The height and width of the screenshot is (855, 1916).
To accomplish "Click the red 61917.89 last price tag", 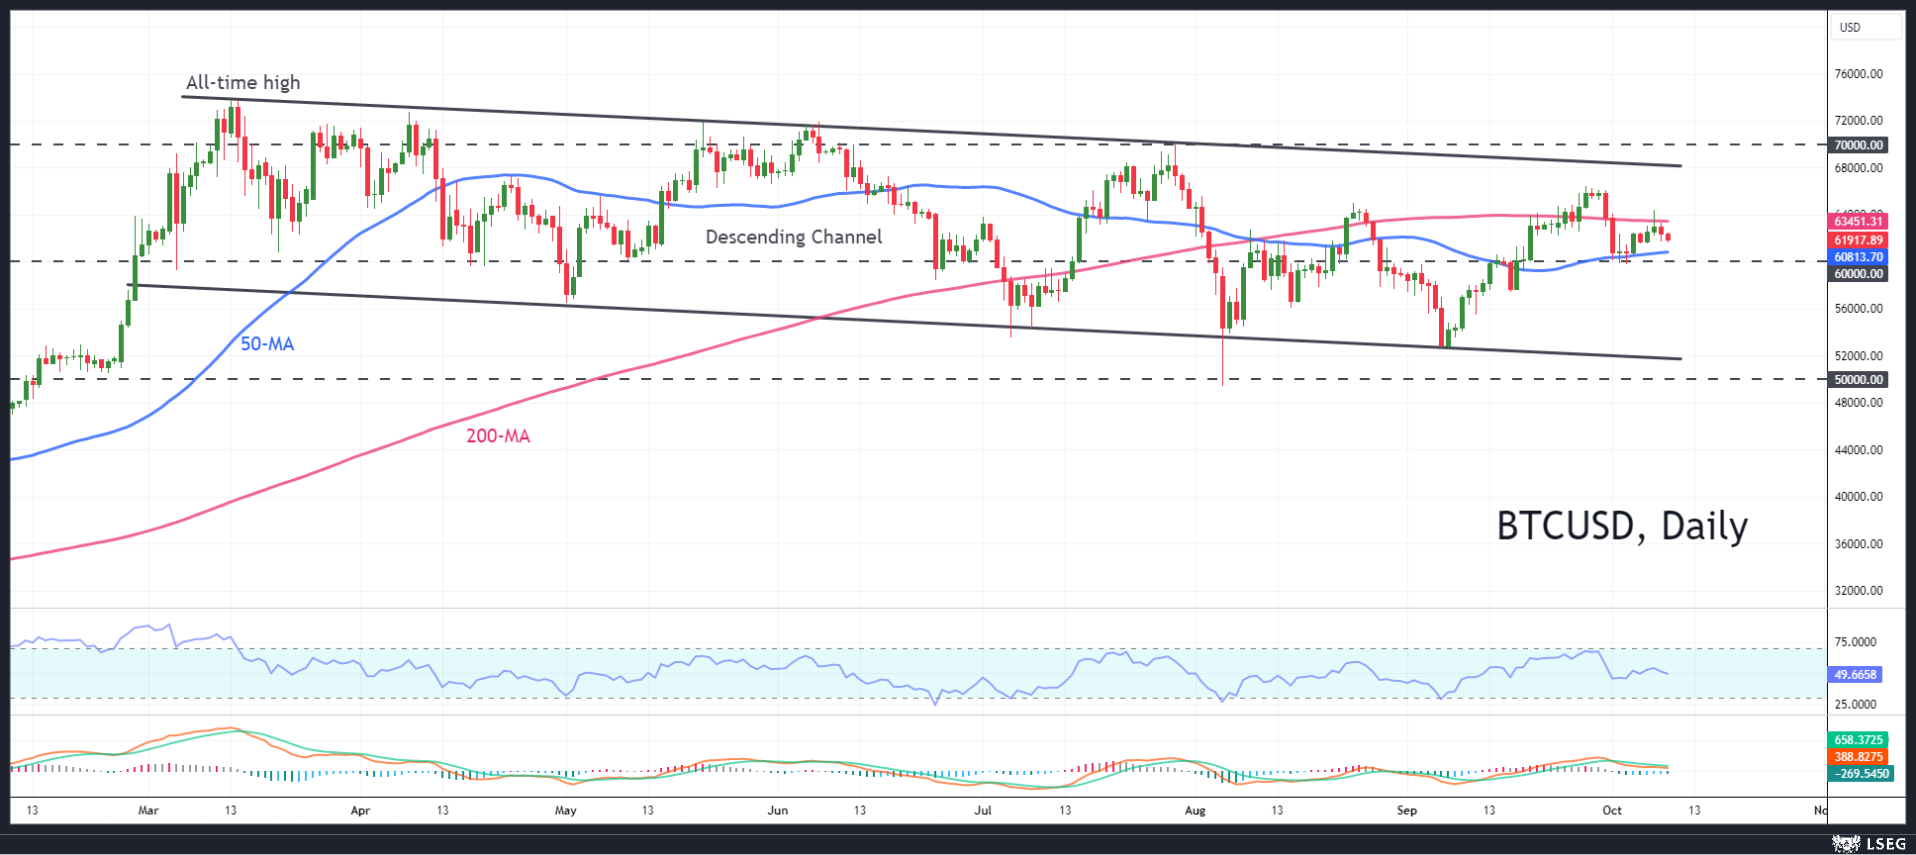I will tap(1858, 240).
